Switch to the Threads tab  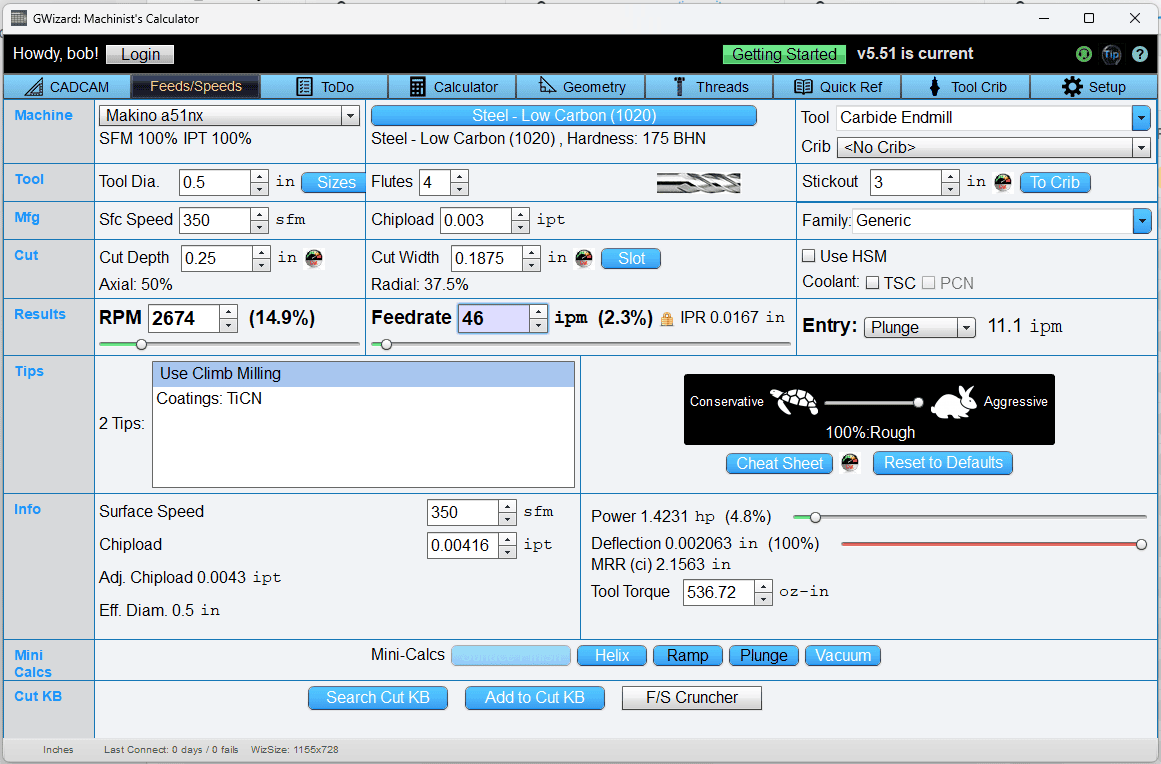pyautogui.click(x=711, y=87)
